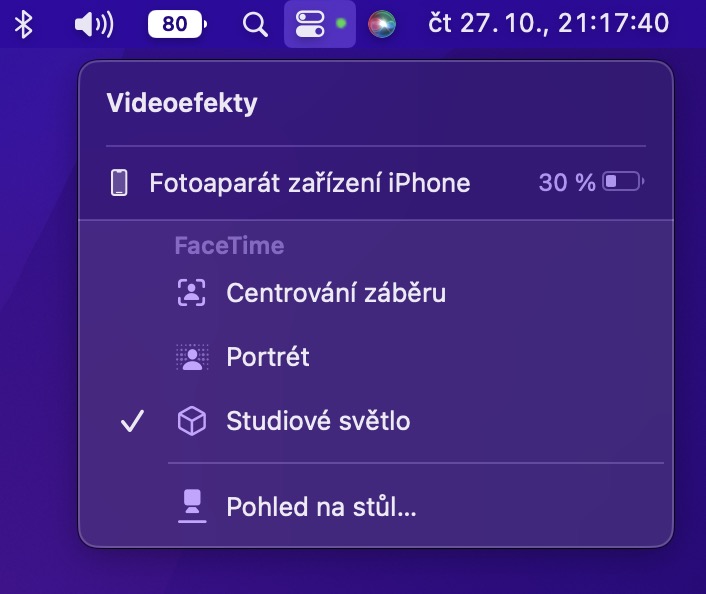Launch Siri from the menu bar

tap(381, 24)
